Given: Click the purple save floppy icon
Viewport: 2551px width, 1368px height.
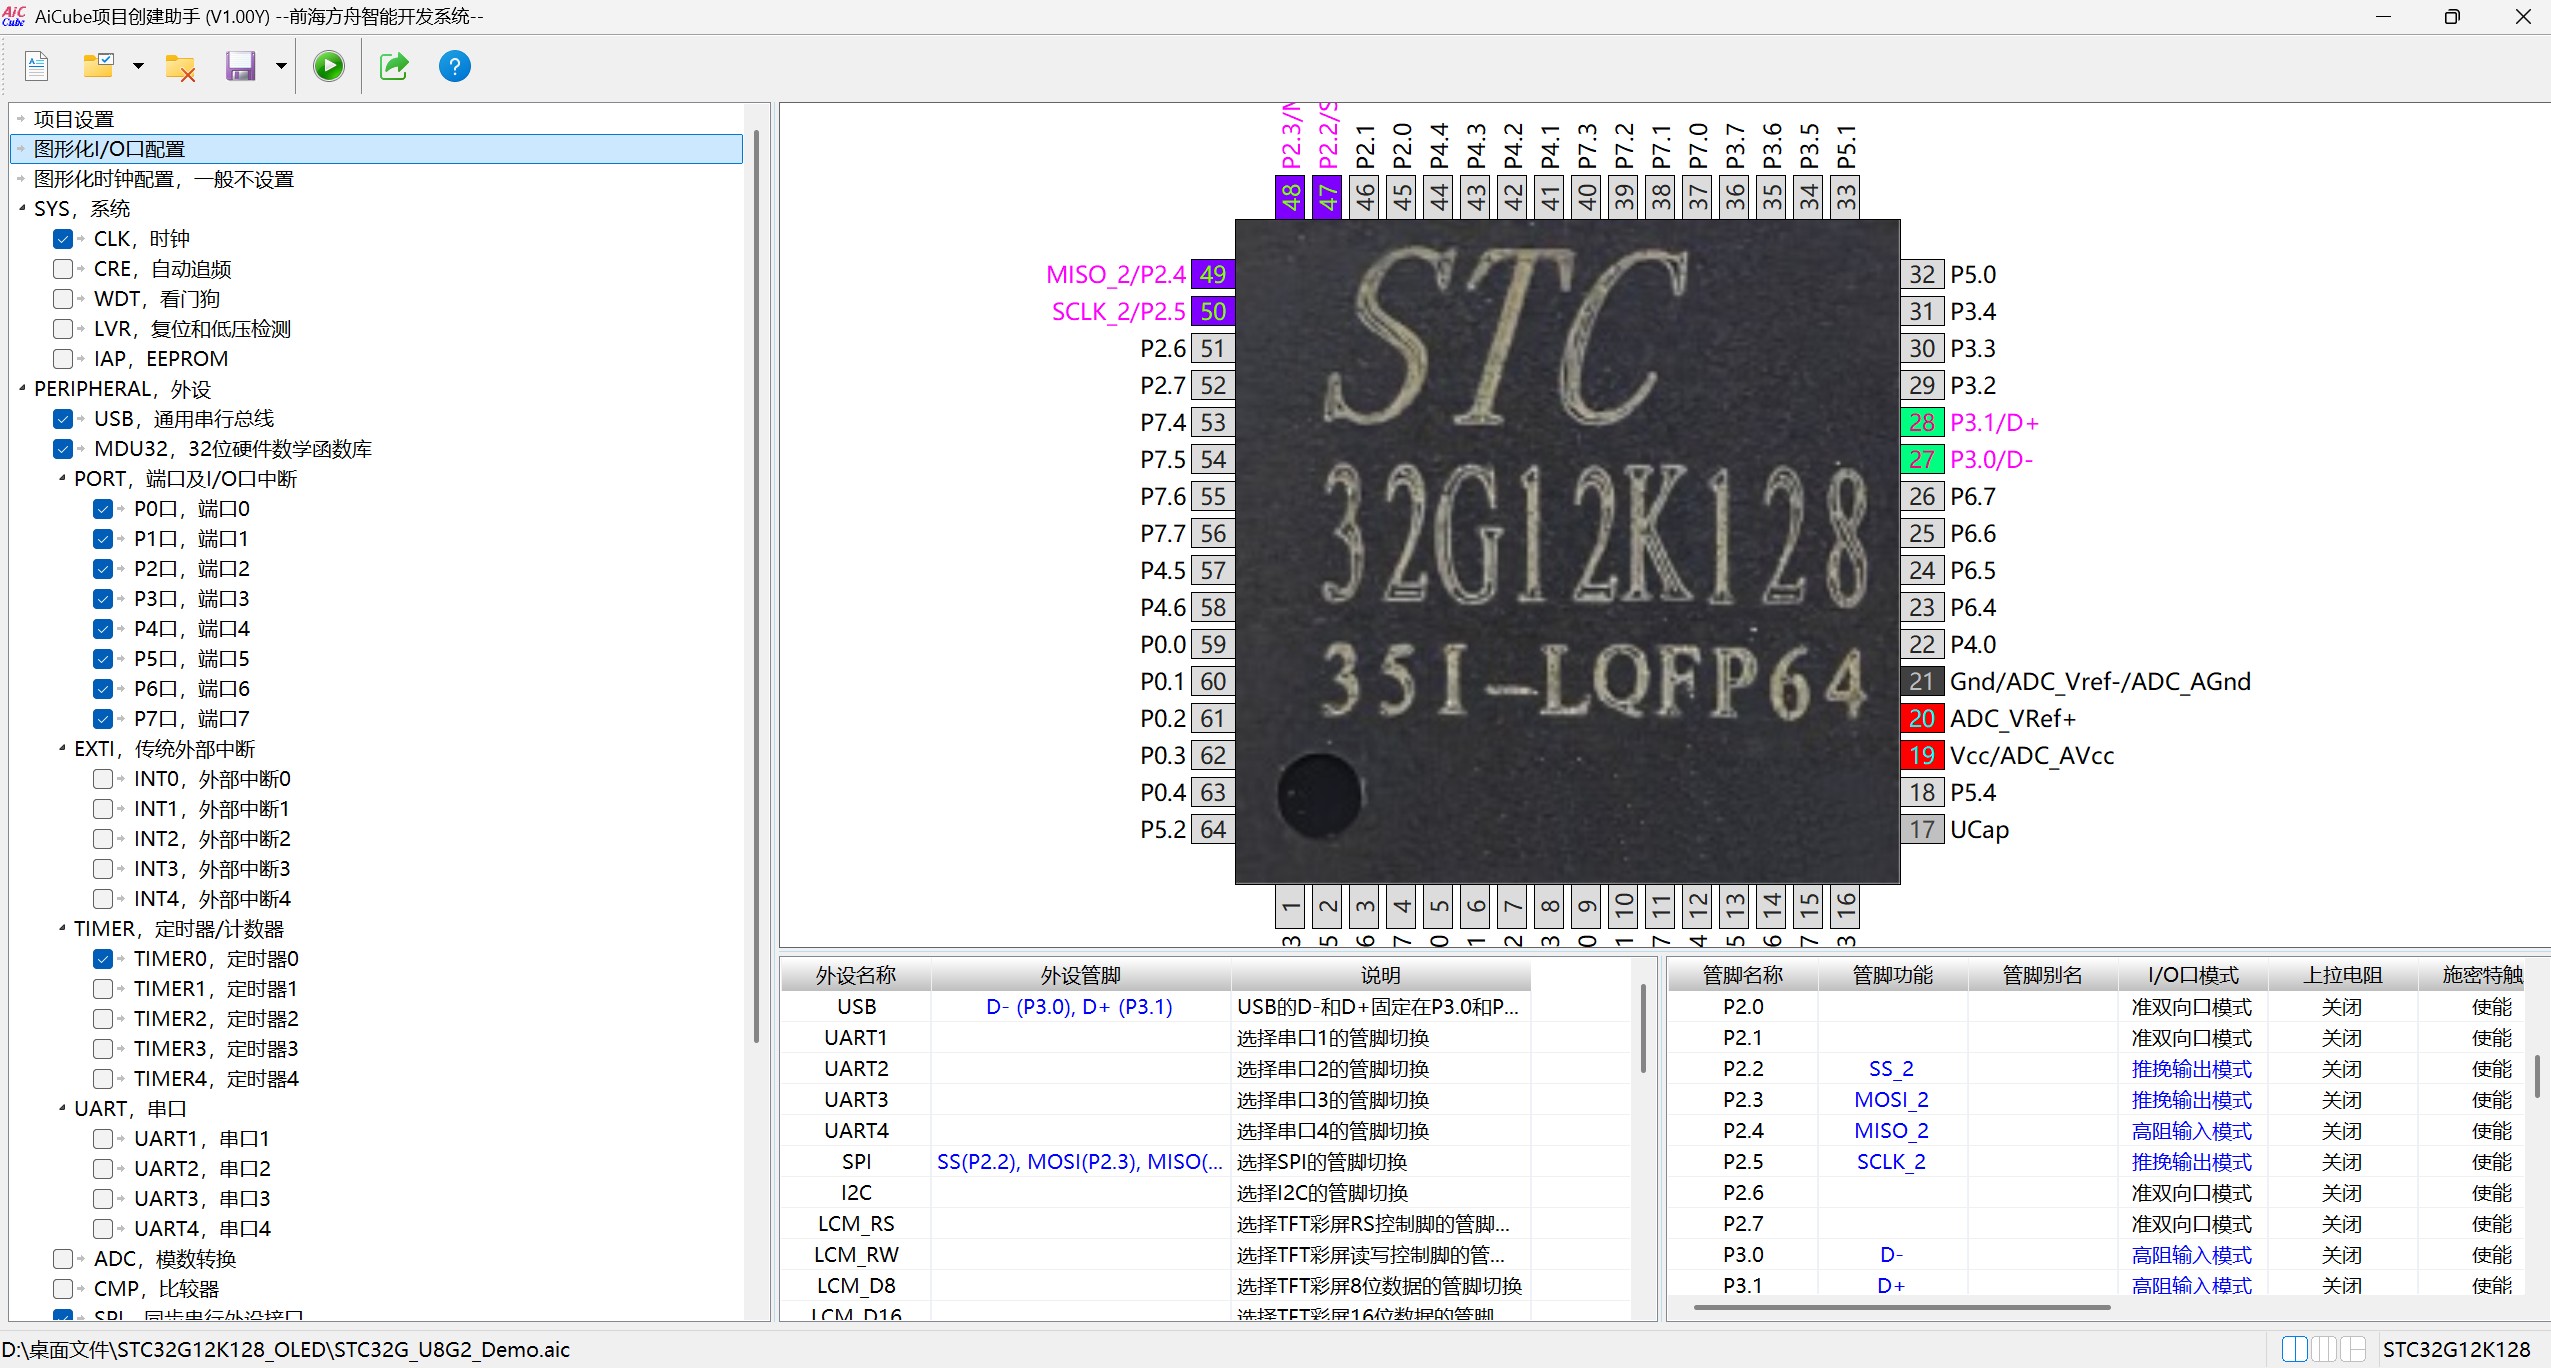Looking at the screenshot, I should (x=240, y=67).
